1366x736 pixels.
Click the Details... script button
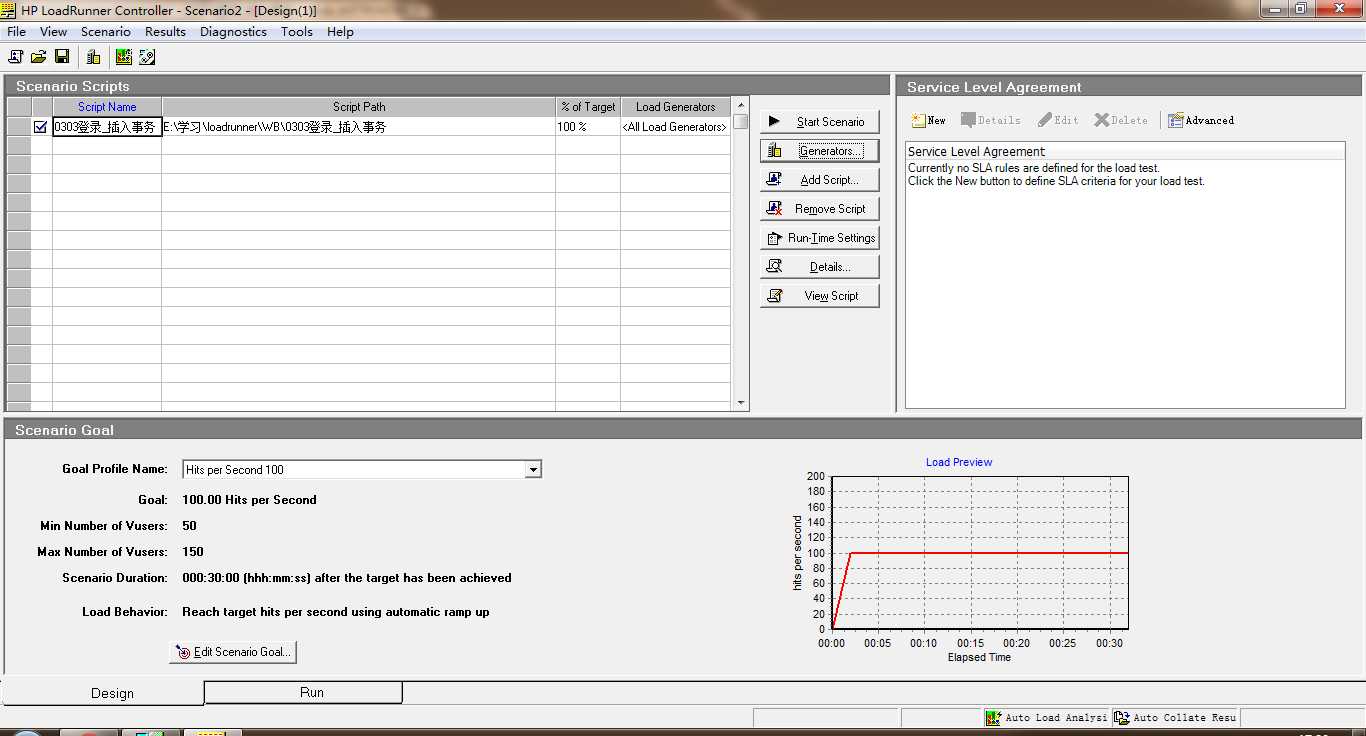click(x=820, y=266)
